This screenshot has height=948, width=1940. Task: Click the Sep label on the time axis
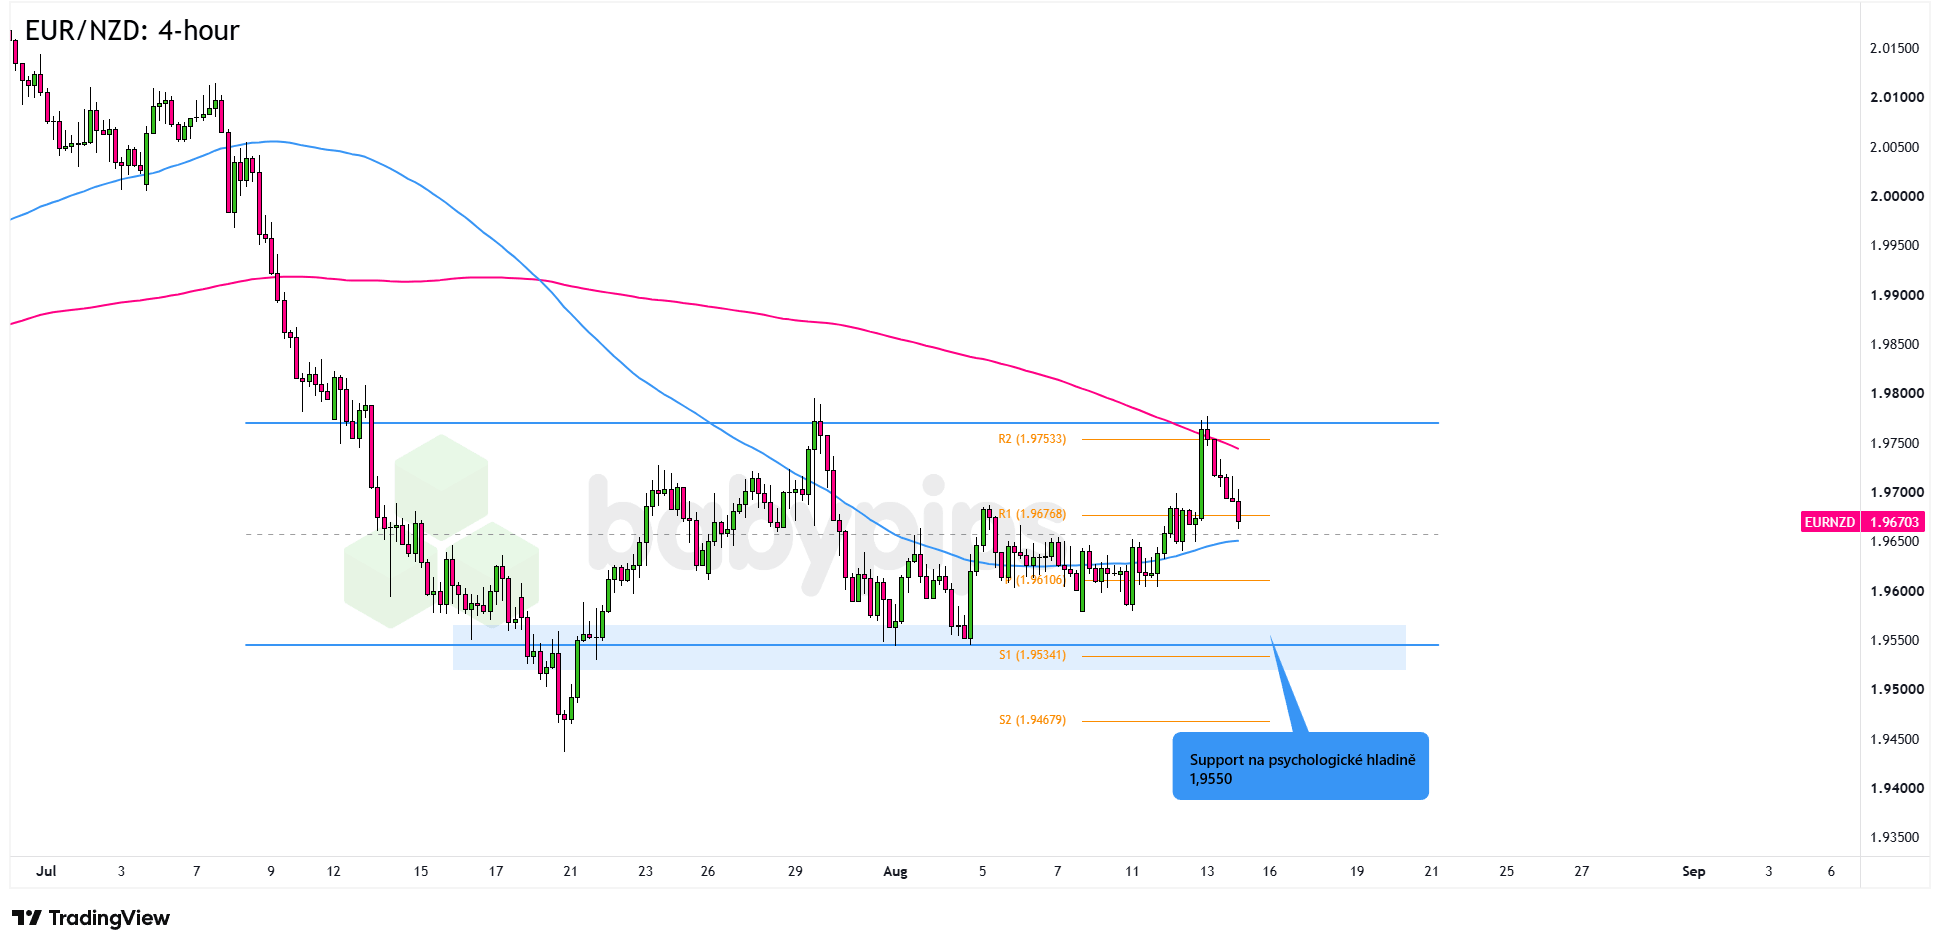tap(1693, 871)
